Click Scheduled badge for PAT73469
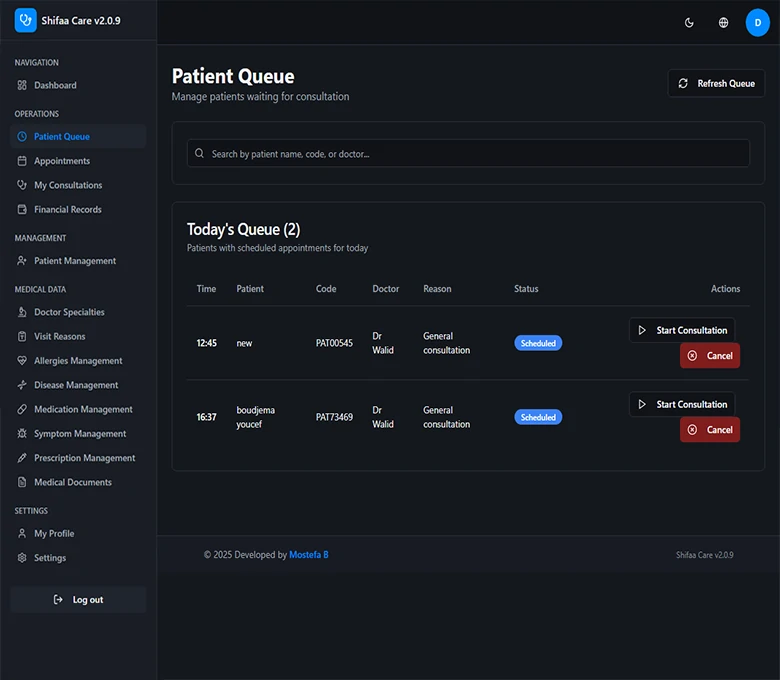The width and height of the screenshot is (780, 680). (538, 417)
